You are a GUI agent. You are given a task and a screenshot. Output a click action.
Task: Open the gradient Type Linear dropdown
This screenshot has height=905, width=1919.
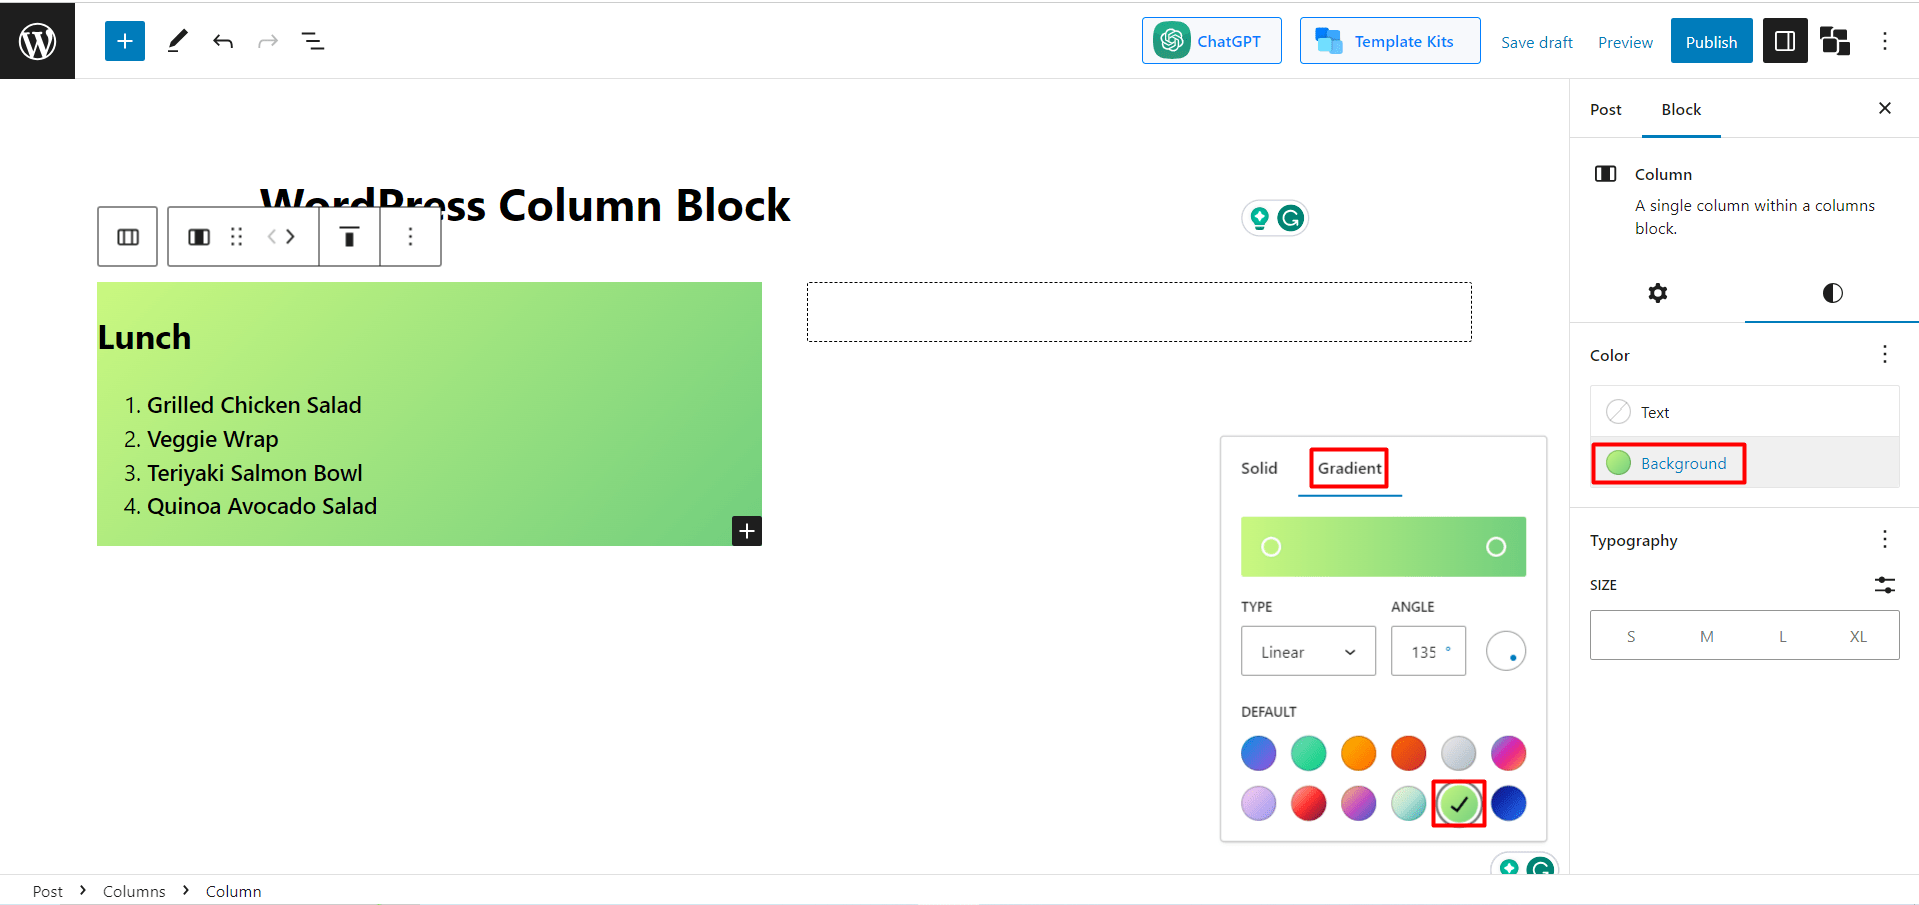pos(1308,652)
